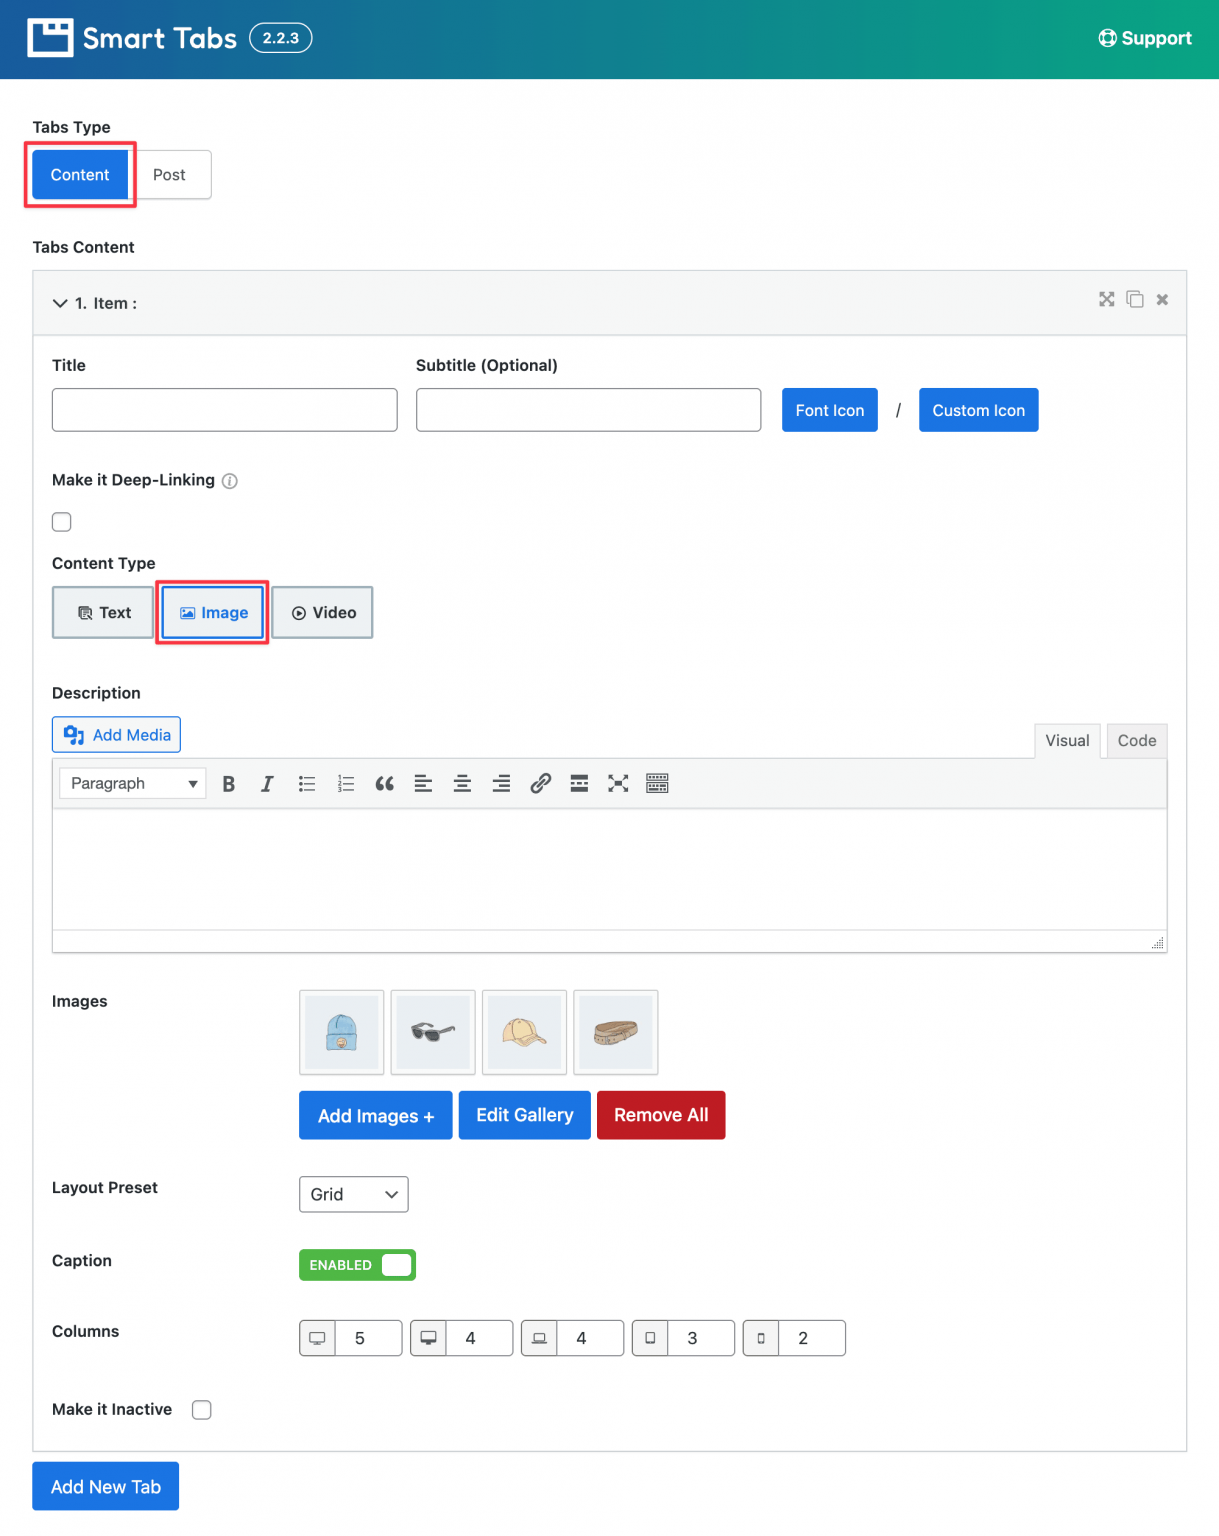Insert a hyperlink in the description editor
The width and height of the screenshot is (1219, 1536).
540,783
